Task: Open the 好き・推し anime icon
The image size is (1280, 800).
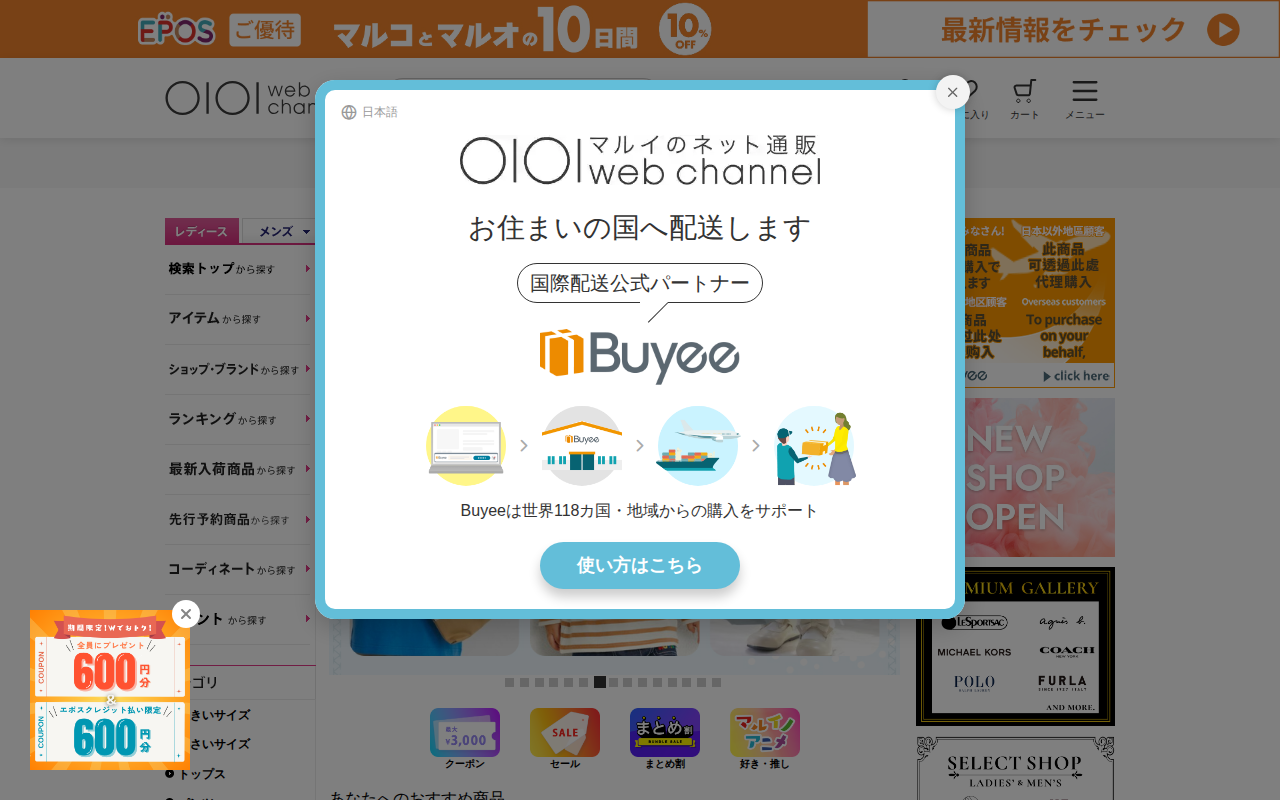Action: point(765,739)
